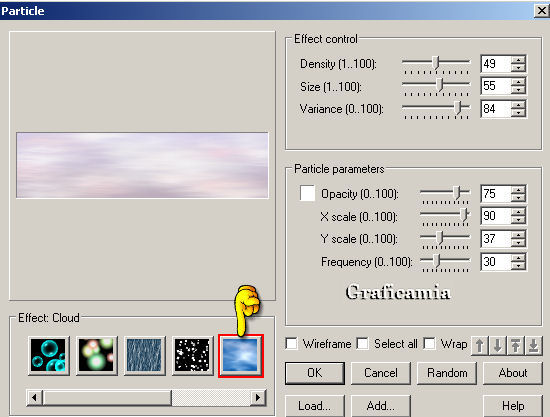Pick the white Snow particles effect
The image size is (550, 417).
click(x=192, y=355)
